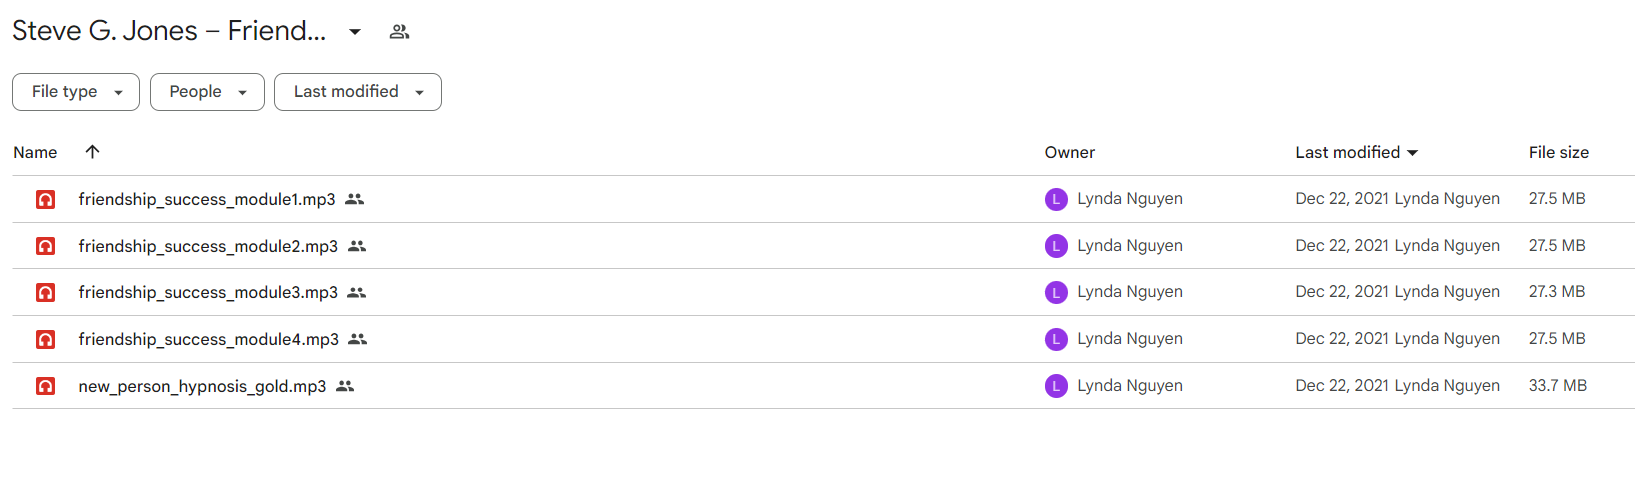
Task: Click shared-people icon beside the folder title
Action: [x=399, y=32]
